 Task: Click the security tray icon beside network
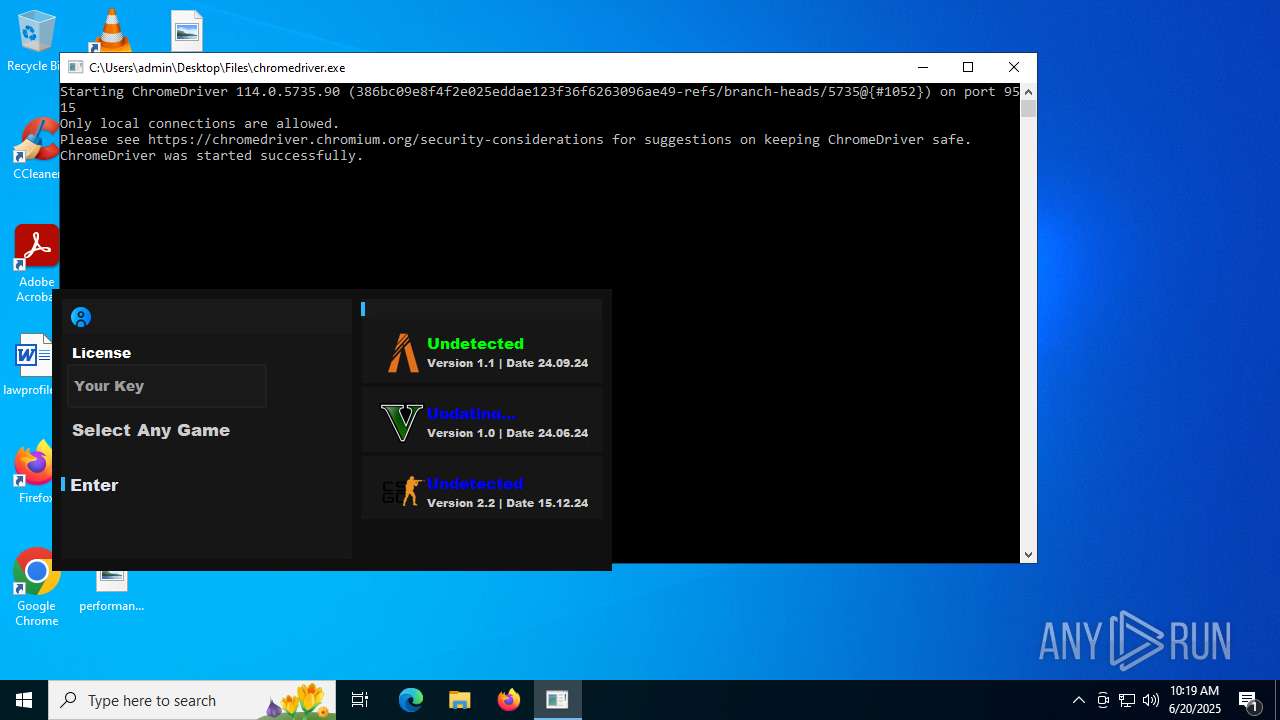point(1103,700)
